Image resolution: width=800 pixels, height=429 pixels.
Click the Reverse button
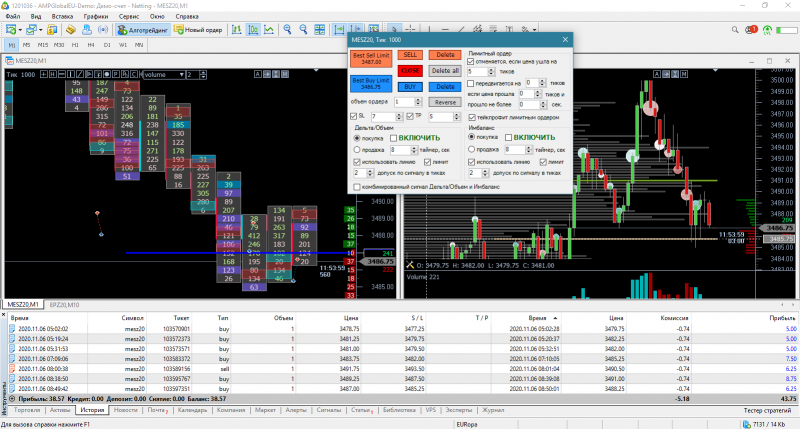click(x=445, y=102)
